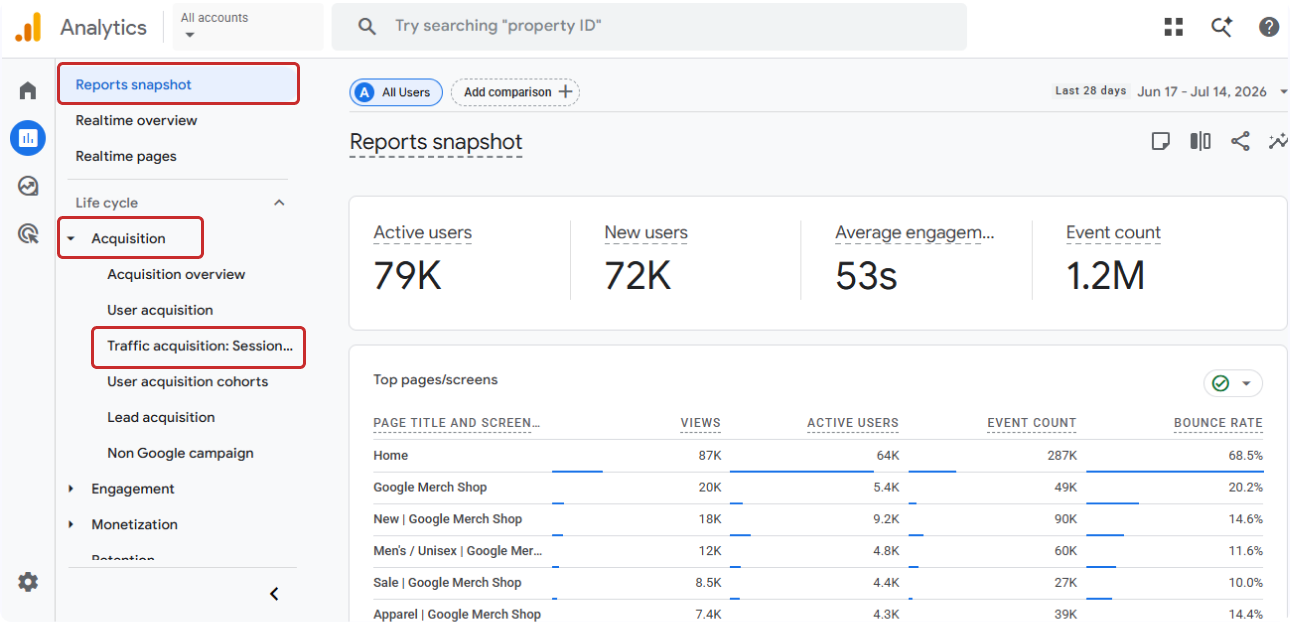This screenshot has height=622, width=1290.
Task: Click the 68.5% bounce rate value
Action: pos(1245,456)
